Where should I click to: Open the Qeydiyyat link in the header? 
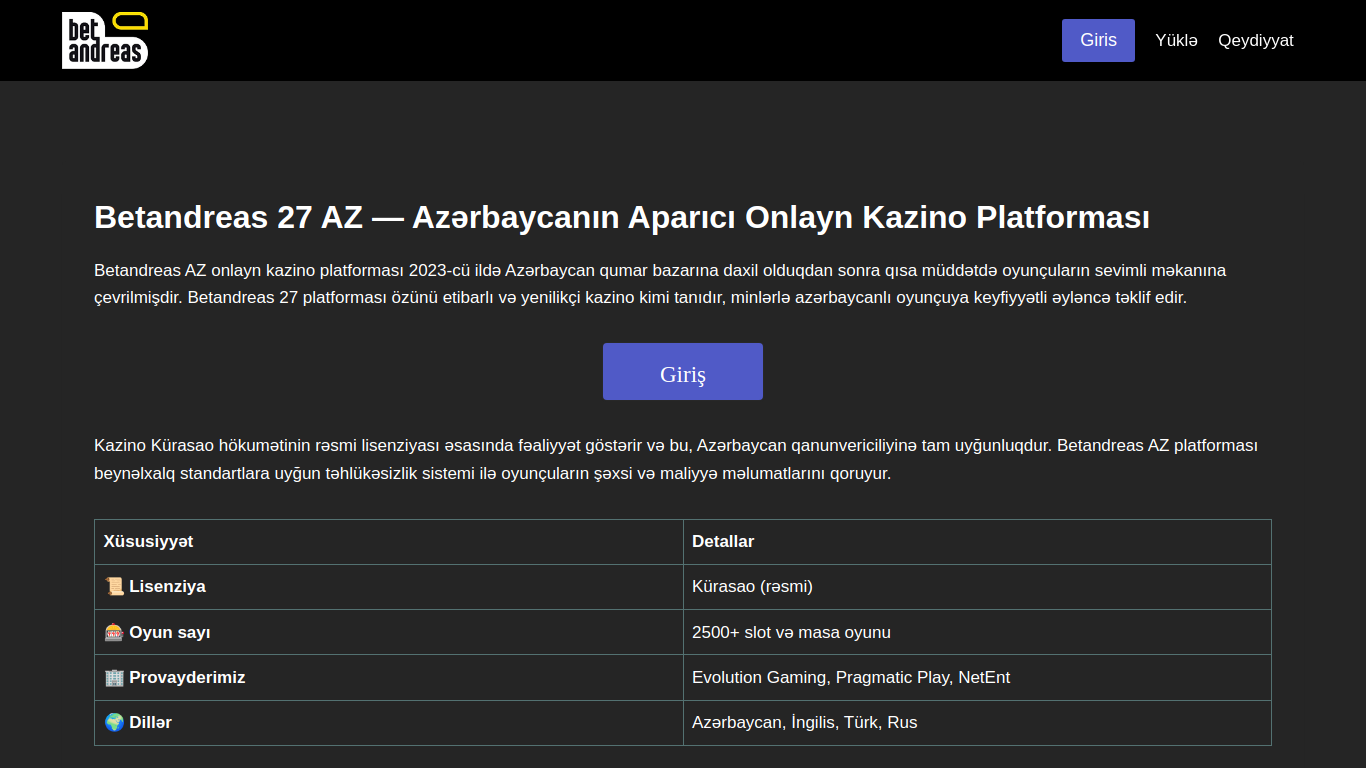(1256, 40)
